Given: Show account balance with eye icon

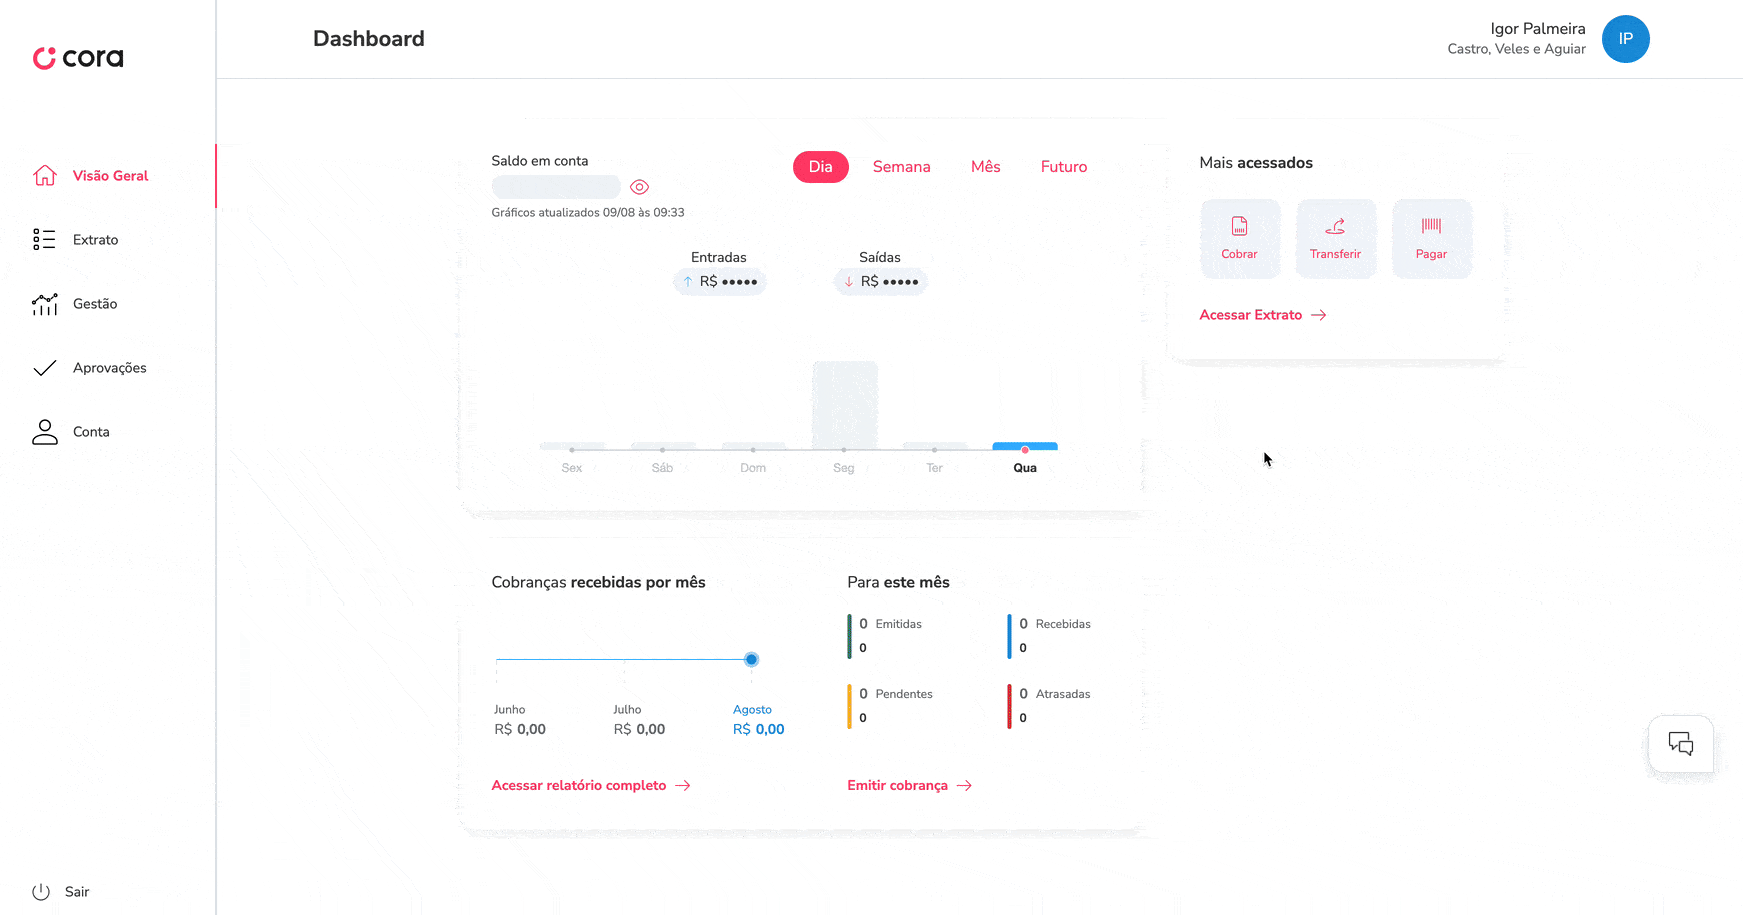Looking at the screenshot, I should [640, 187].
